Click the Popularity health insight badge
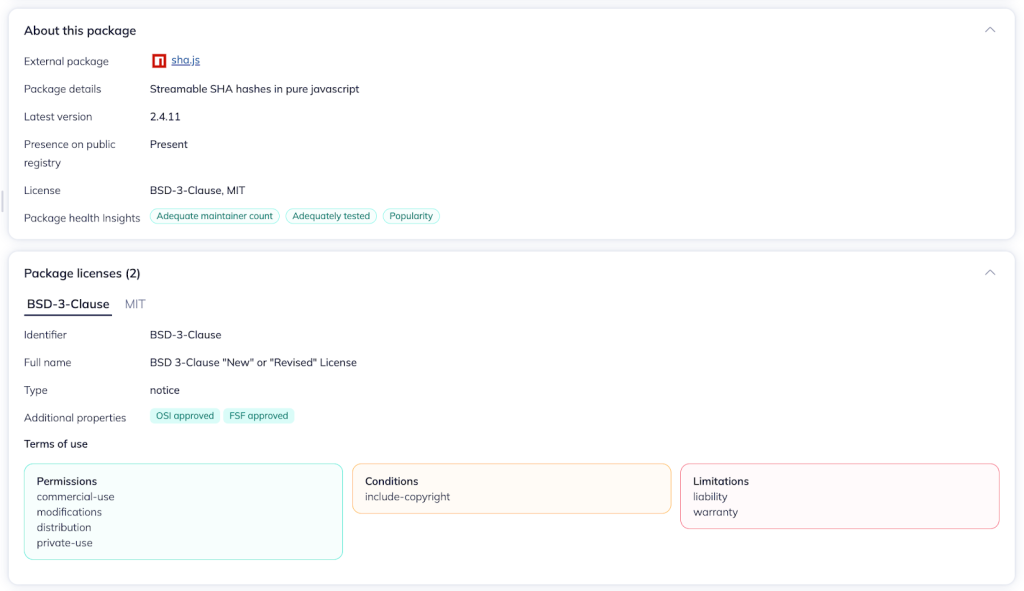The width and height of the screenshot is (1024, 591). [411, 216]
